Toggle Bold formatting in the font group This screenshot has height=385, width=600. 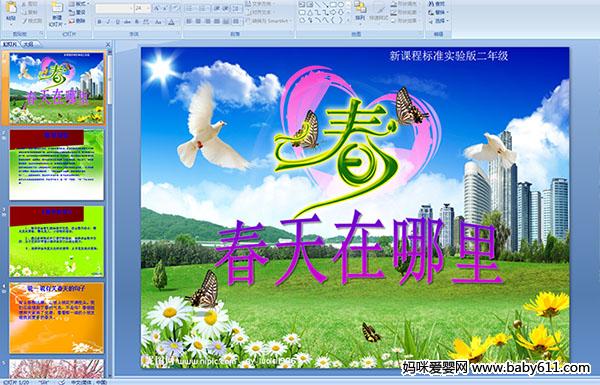99,22
